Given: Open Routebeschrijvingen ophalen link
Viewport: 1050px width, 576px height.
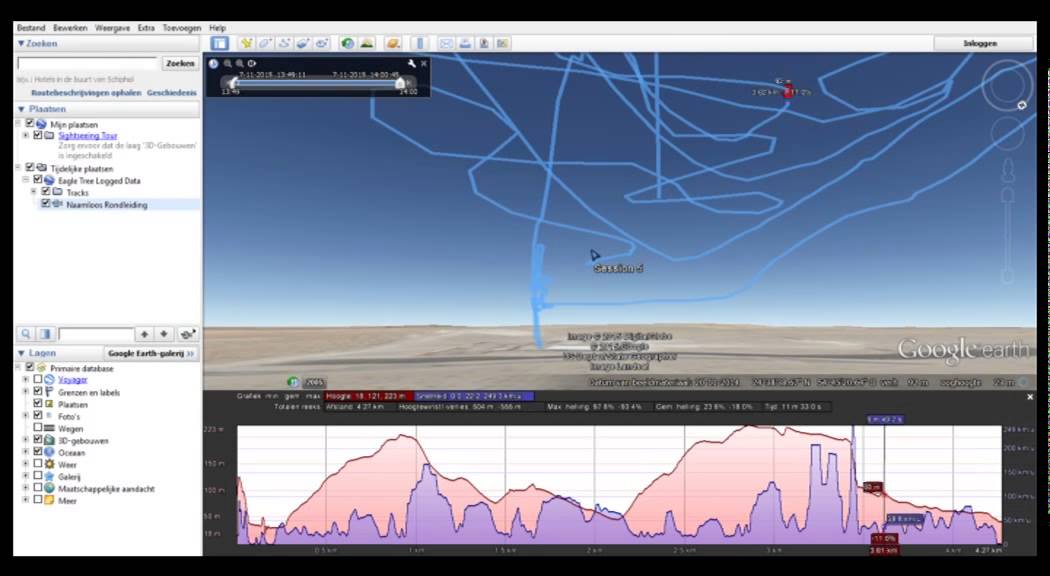Looking at the screenshot, I should (x=86, y=93).
